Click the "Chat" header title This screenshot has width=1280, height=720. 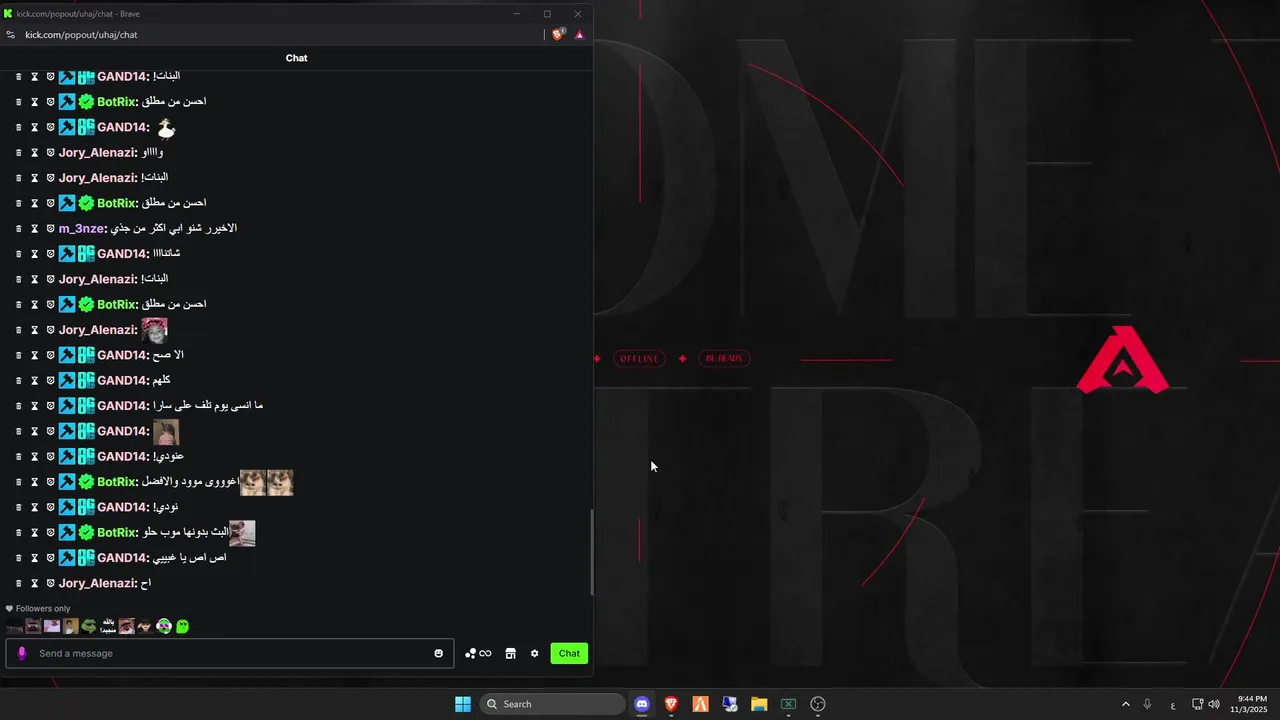click(x=296, y=58)
